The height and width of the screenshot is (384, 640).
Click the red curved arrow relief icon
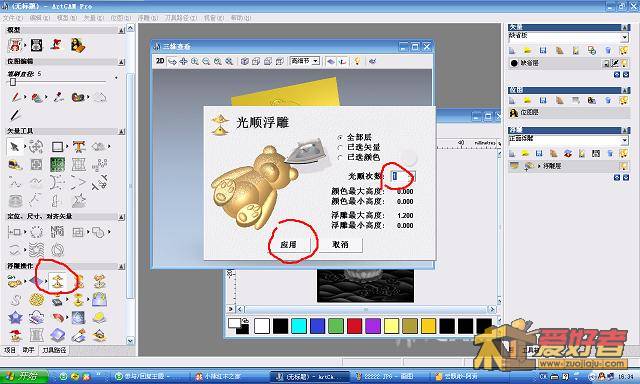[x=58, y=317]
